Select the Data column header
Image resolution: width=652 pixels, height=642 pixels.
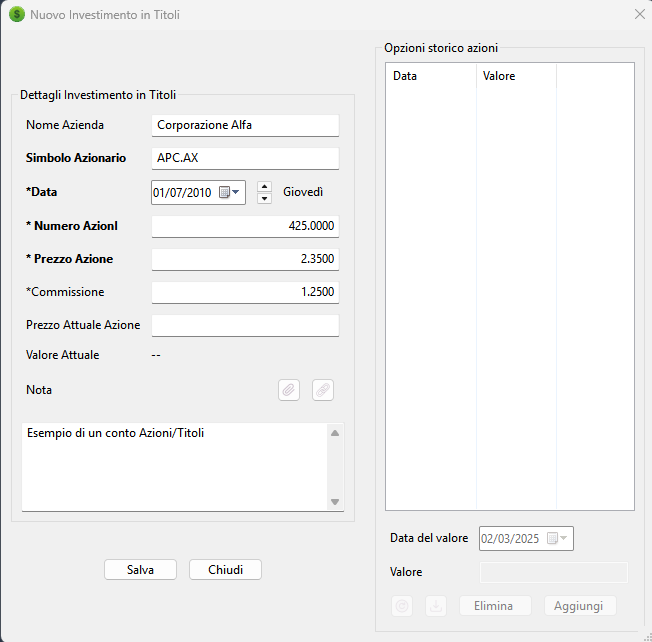430,76
